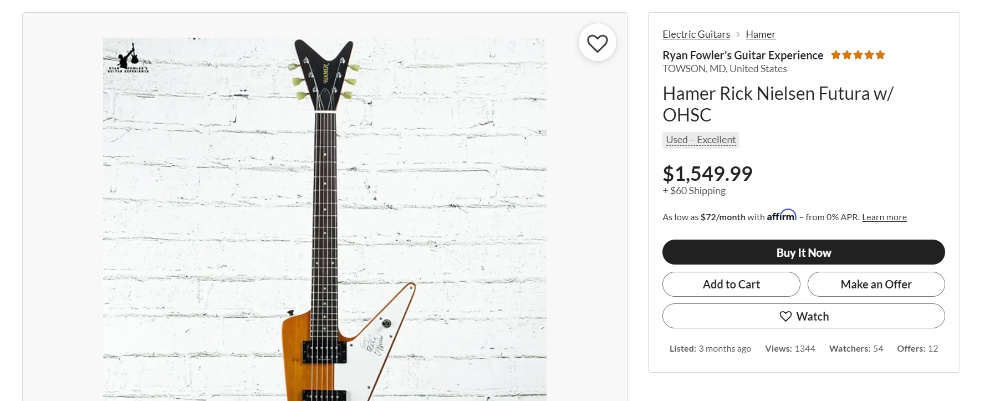The height and width of the screenshot is (401, 1000).
Task: Click the Affirm logo
Action: point(781,215)
